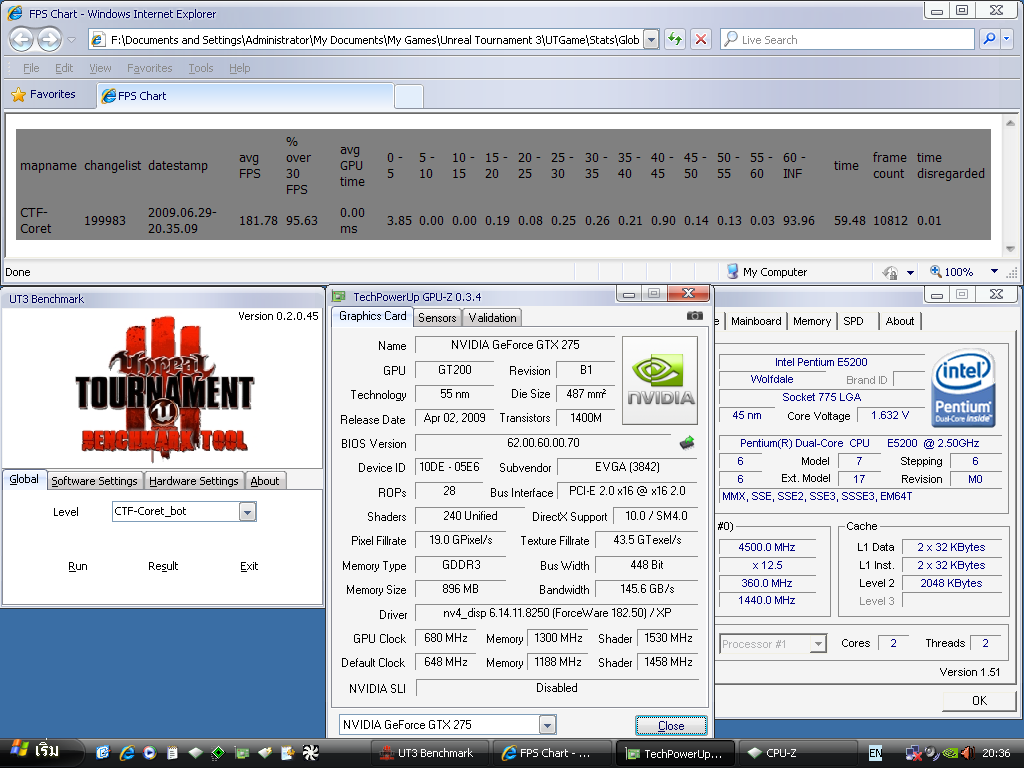1024x768 pixels.
Task: Click the BIOS save chip icon in GPU-Z
Action: click(x=686, y=443)
